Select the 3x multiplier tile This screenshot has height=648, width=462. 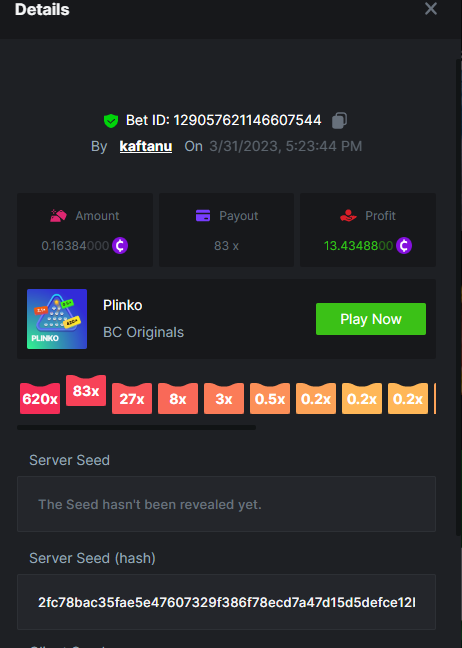click(224, 399)
